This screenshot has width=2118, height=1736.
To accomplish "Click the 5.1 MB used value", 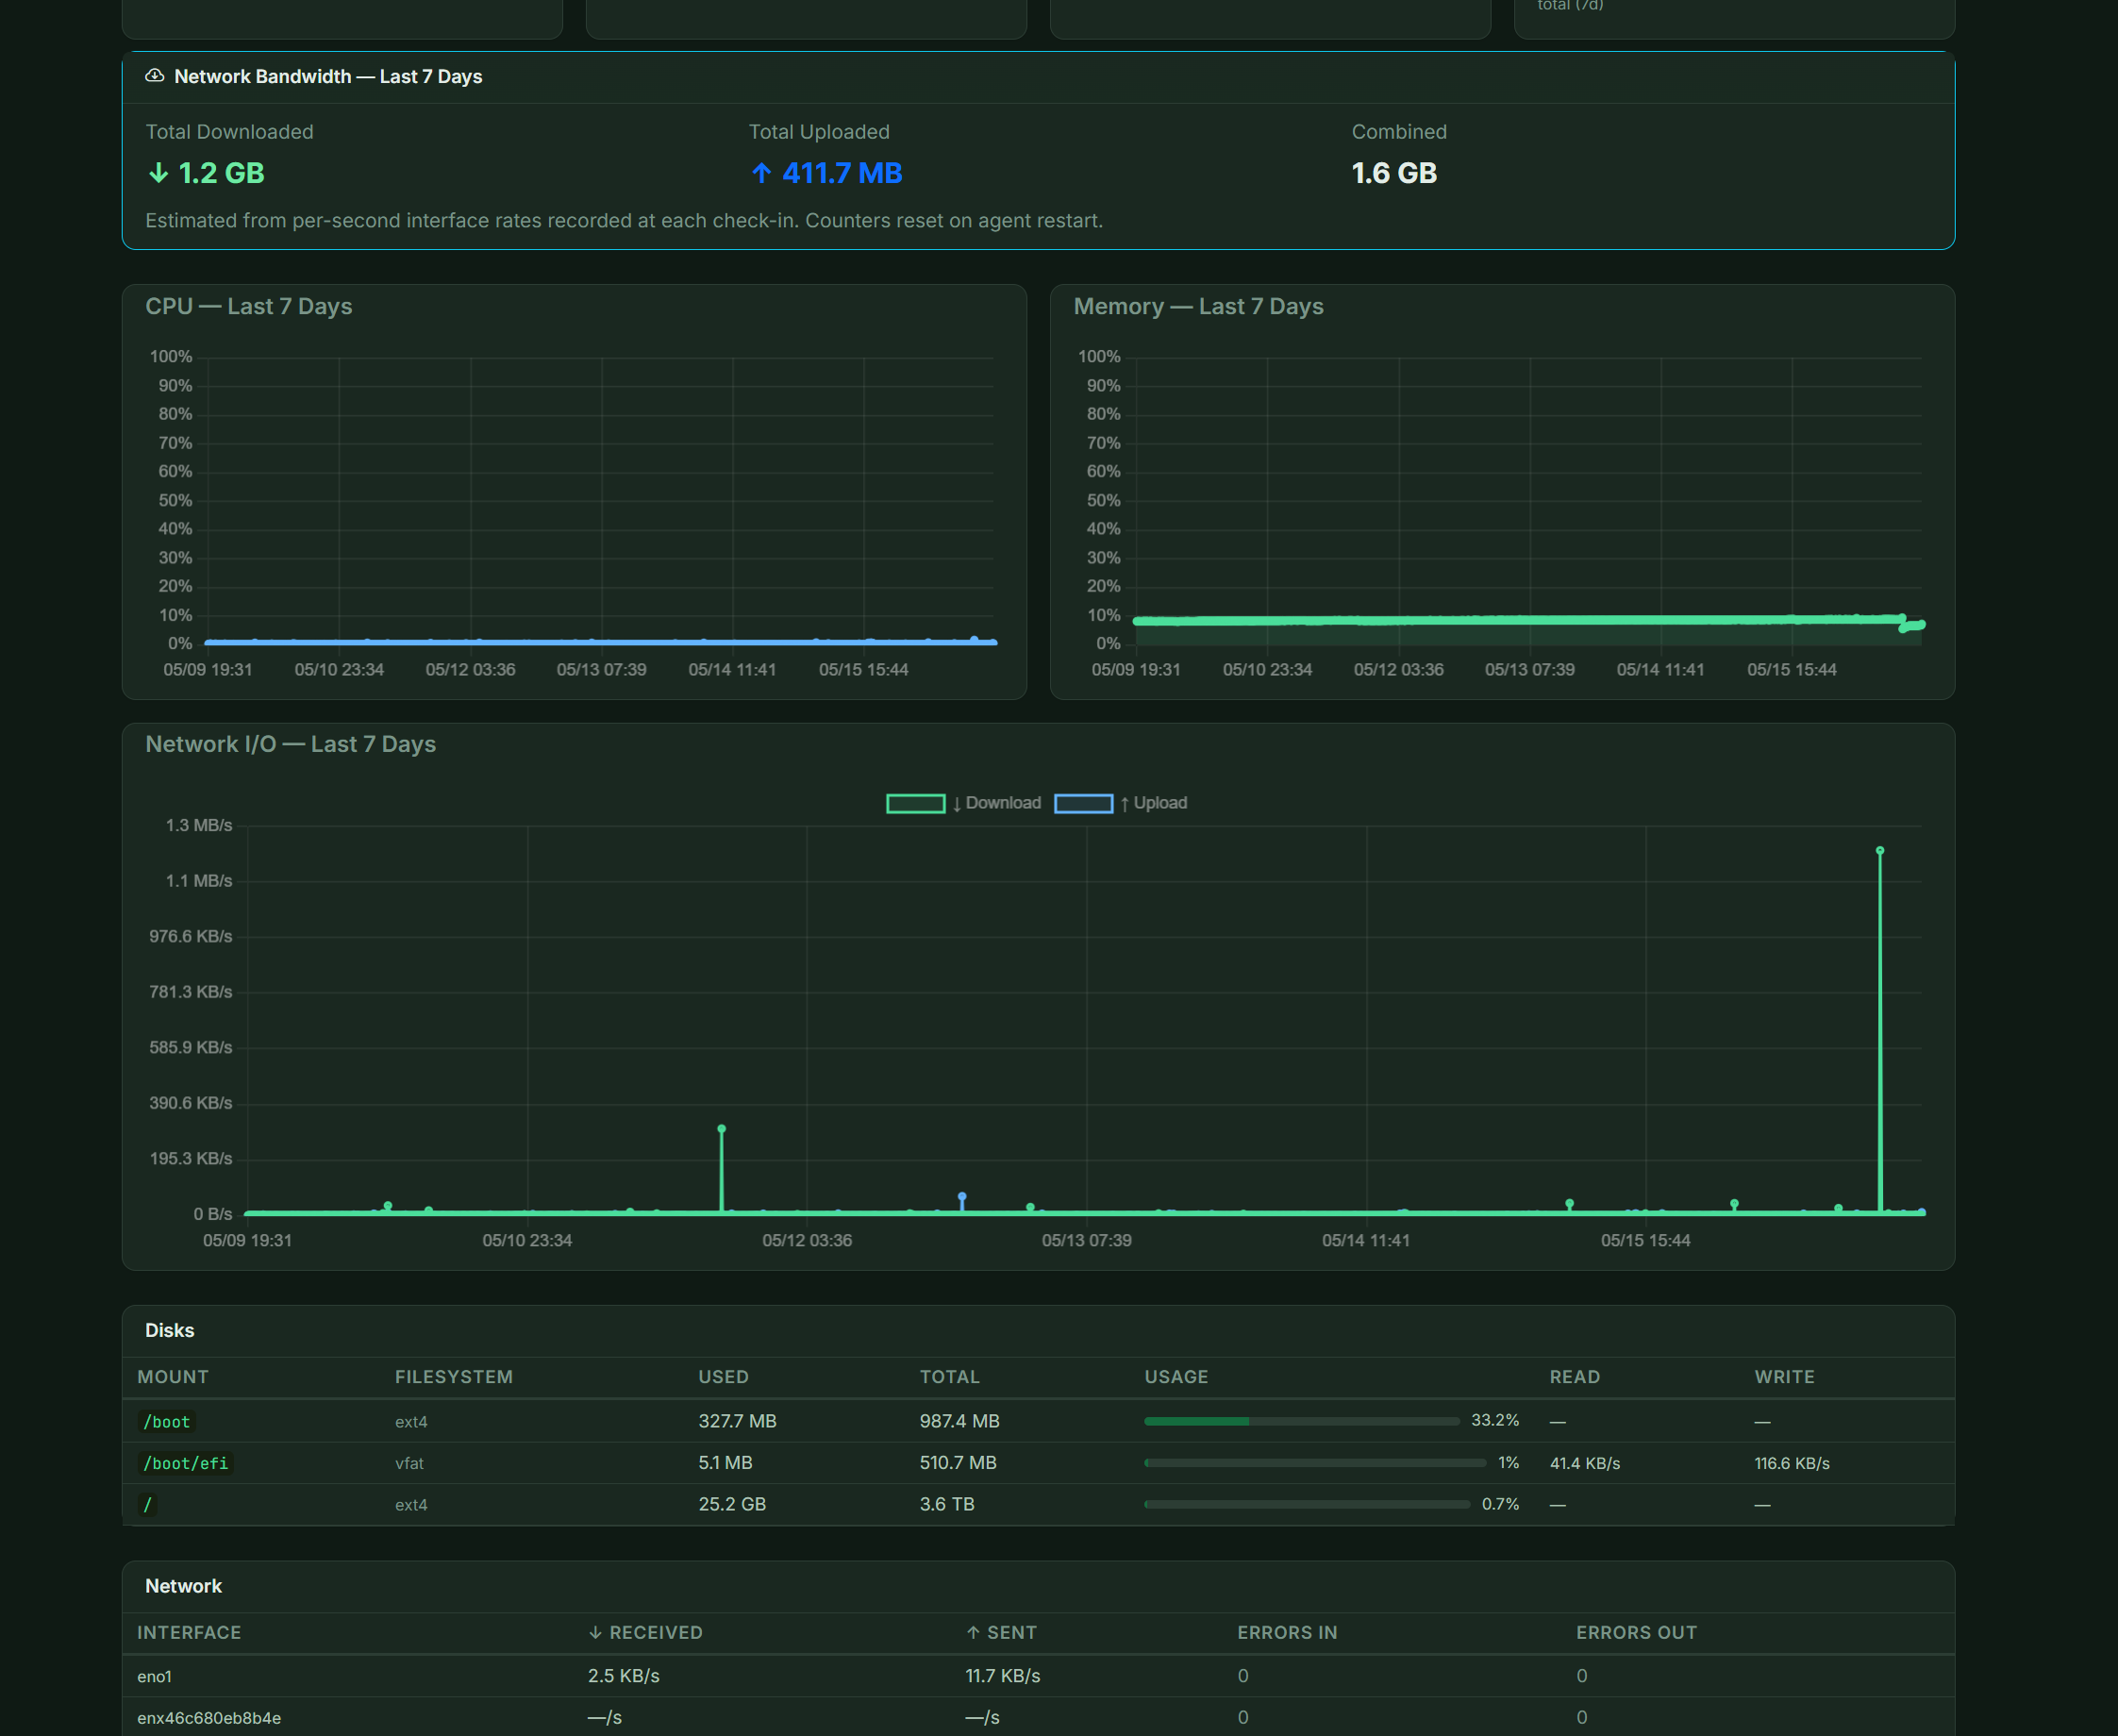I will click(726, 1463).
